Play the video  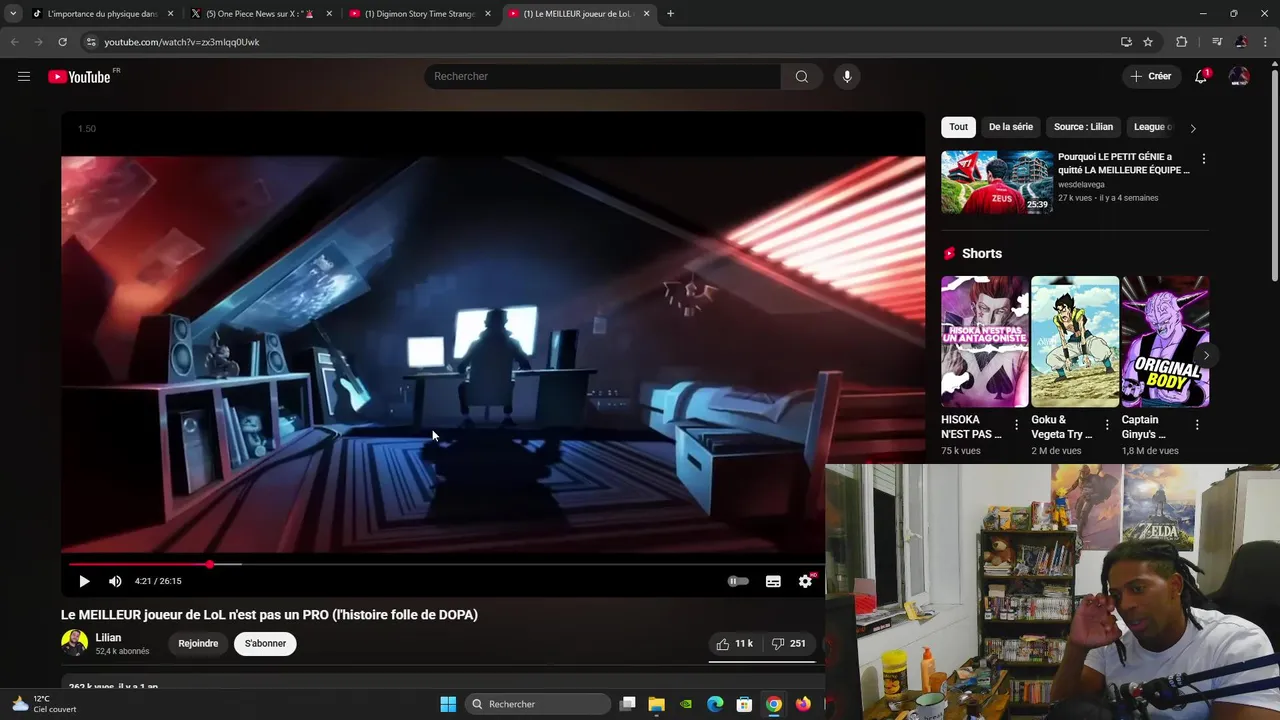point(84,581)
